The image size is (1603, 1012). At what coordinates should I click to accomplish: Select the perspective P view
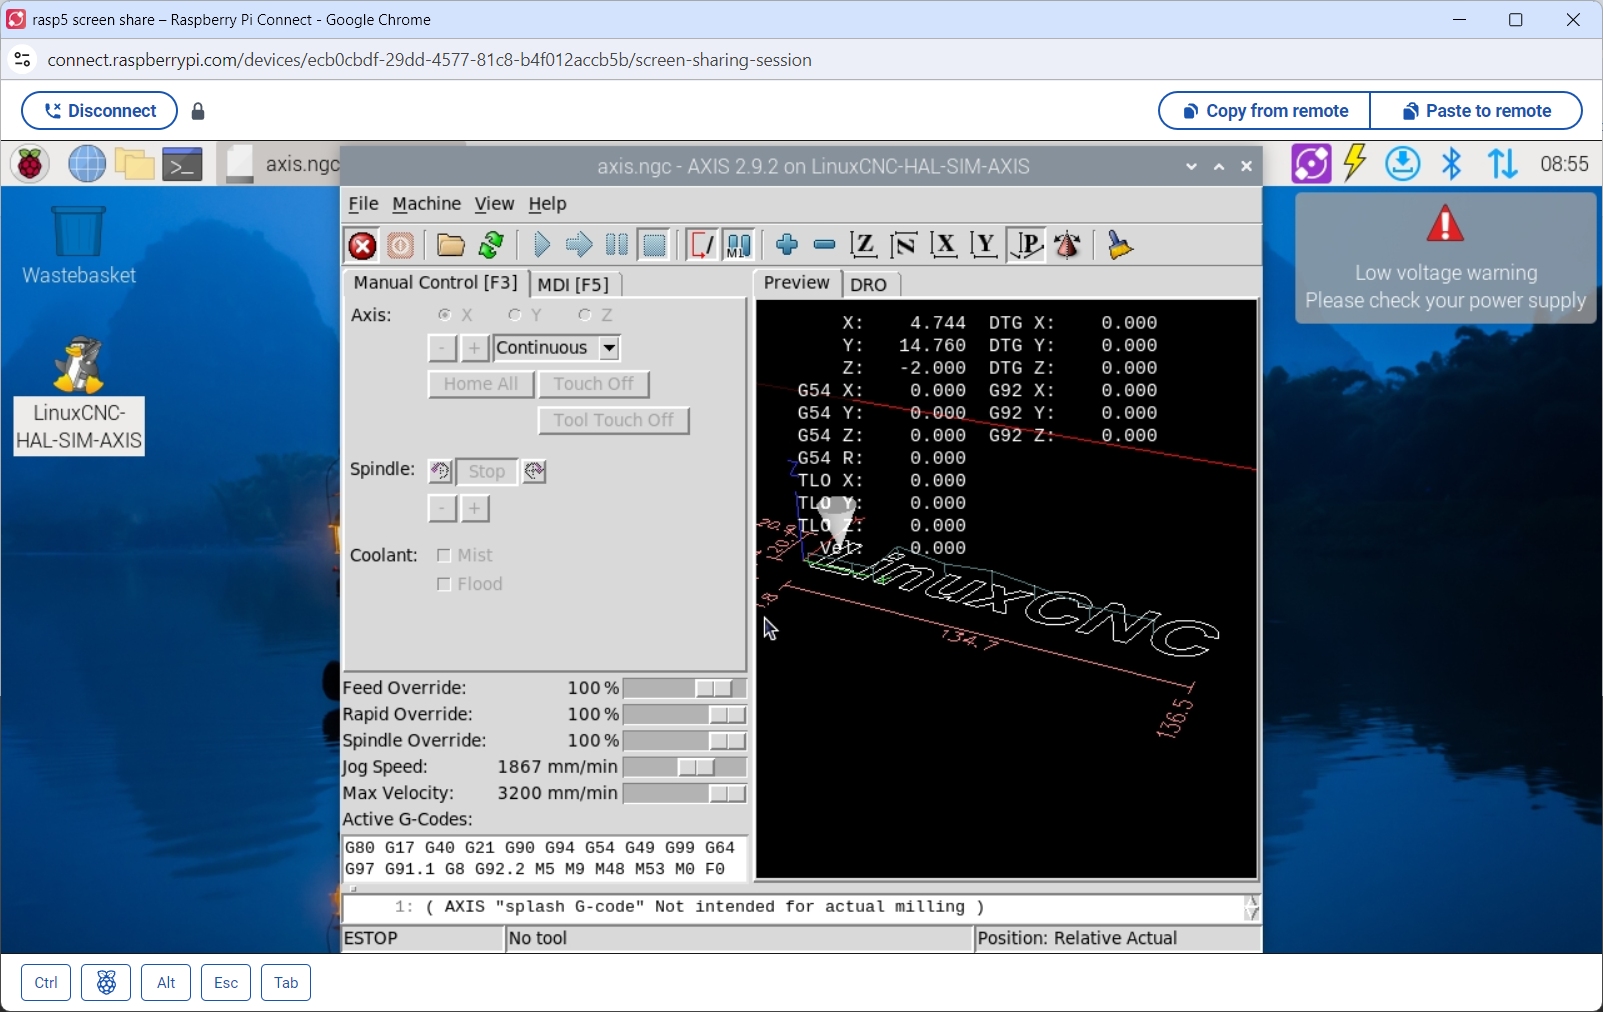pos(1026,245)
